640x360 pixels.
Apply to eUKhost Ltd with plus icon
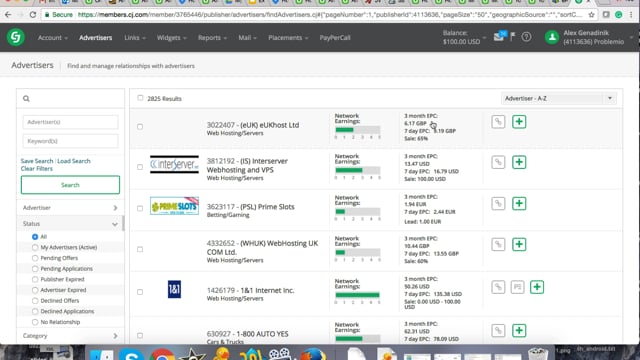(x=519, y=122)
